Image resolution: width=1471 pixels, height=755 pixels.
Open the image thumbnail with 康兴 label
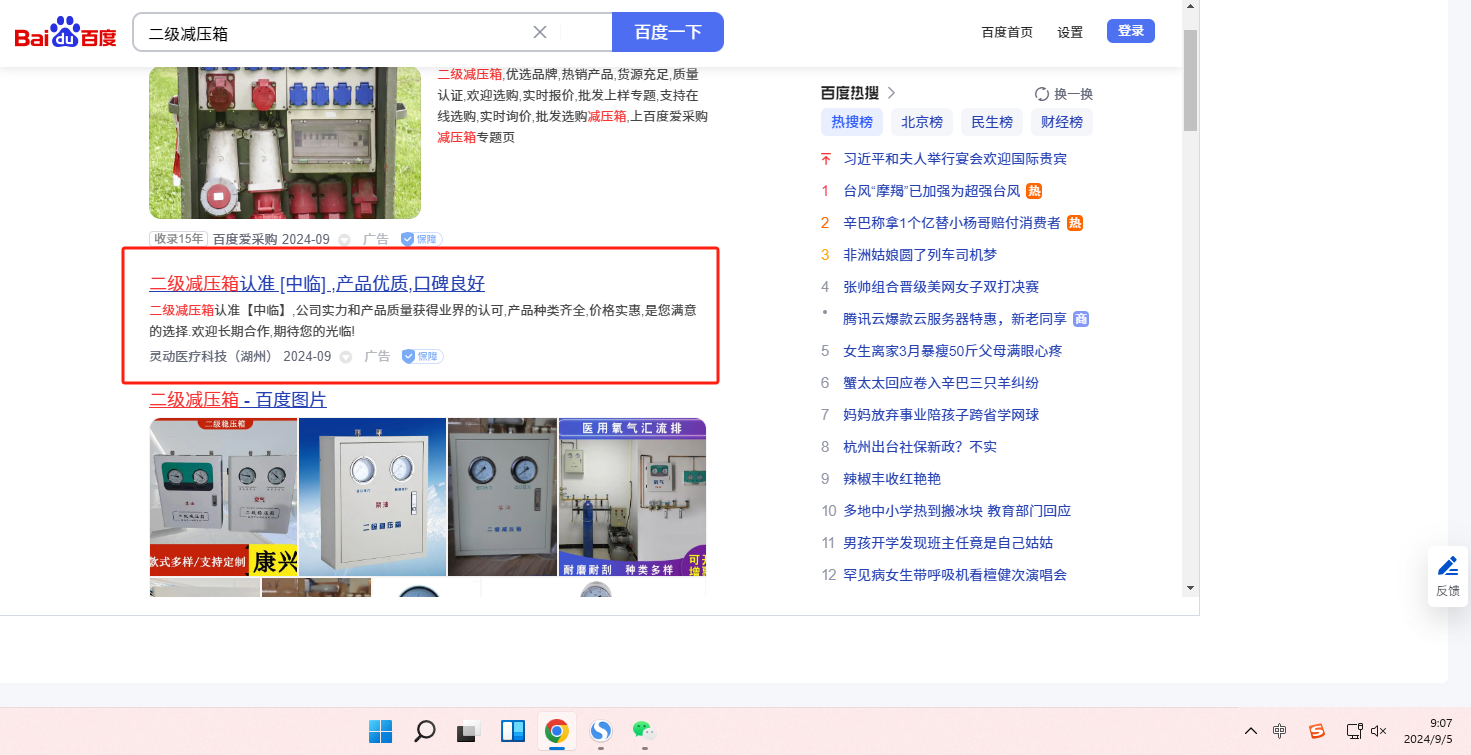tap(223, 497)
